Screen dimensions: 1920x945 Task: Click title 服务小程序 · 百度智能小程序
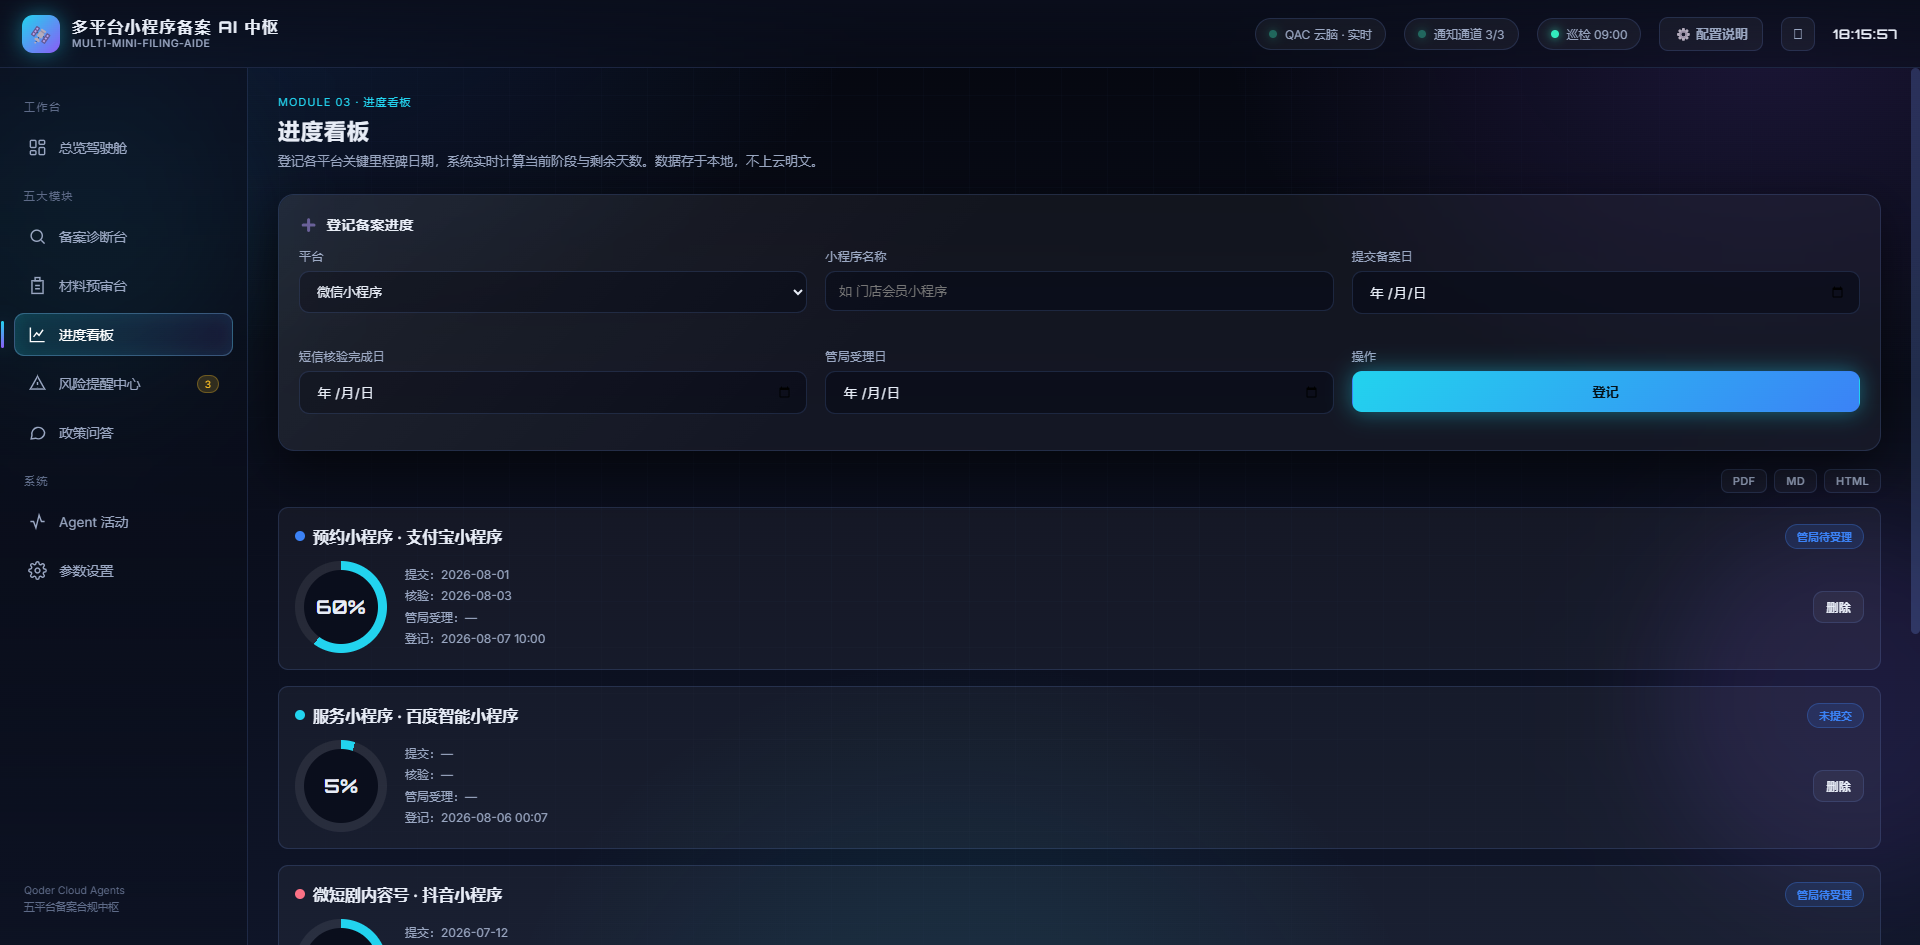pyautogui.click(x=415, y=716)
